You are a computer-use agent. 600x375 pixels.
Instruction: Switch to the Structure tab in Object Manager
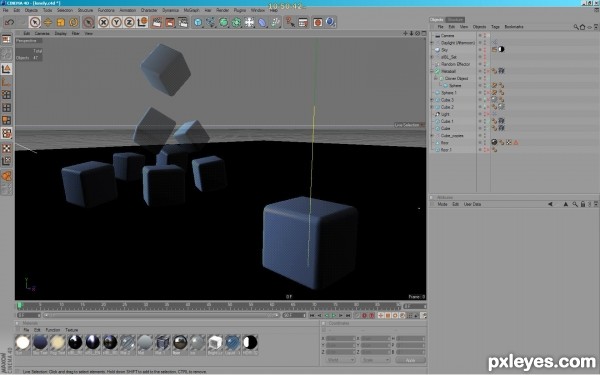pos(455,20)
